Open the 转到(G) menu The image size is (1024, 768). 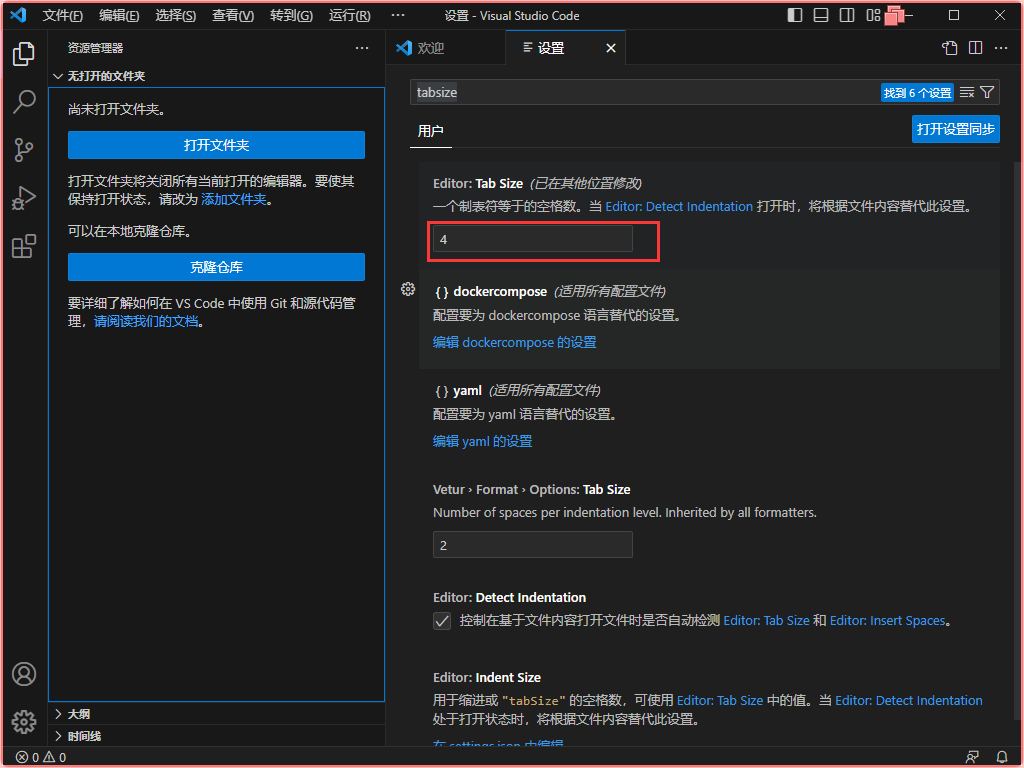tap(291, 15)
